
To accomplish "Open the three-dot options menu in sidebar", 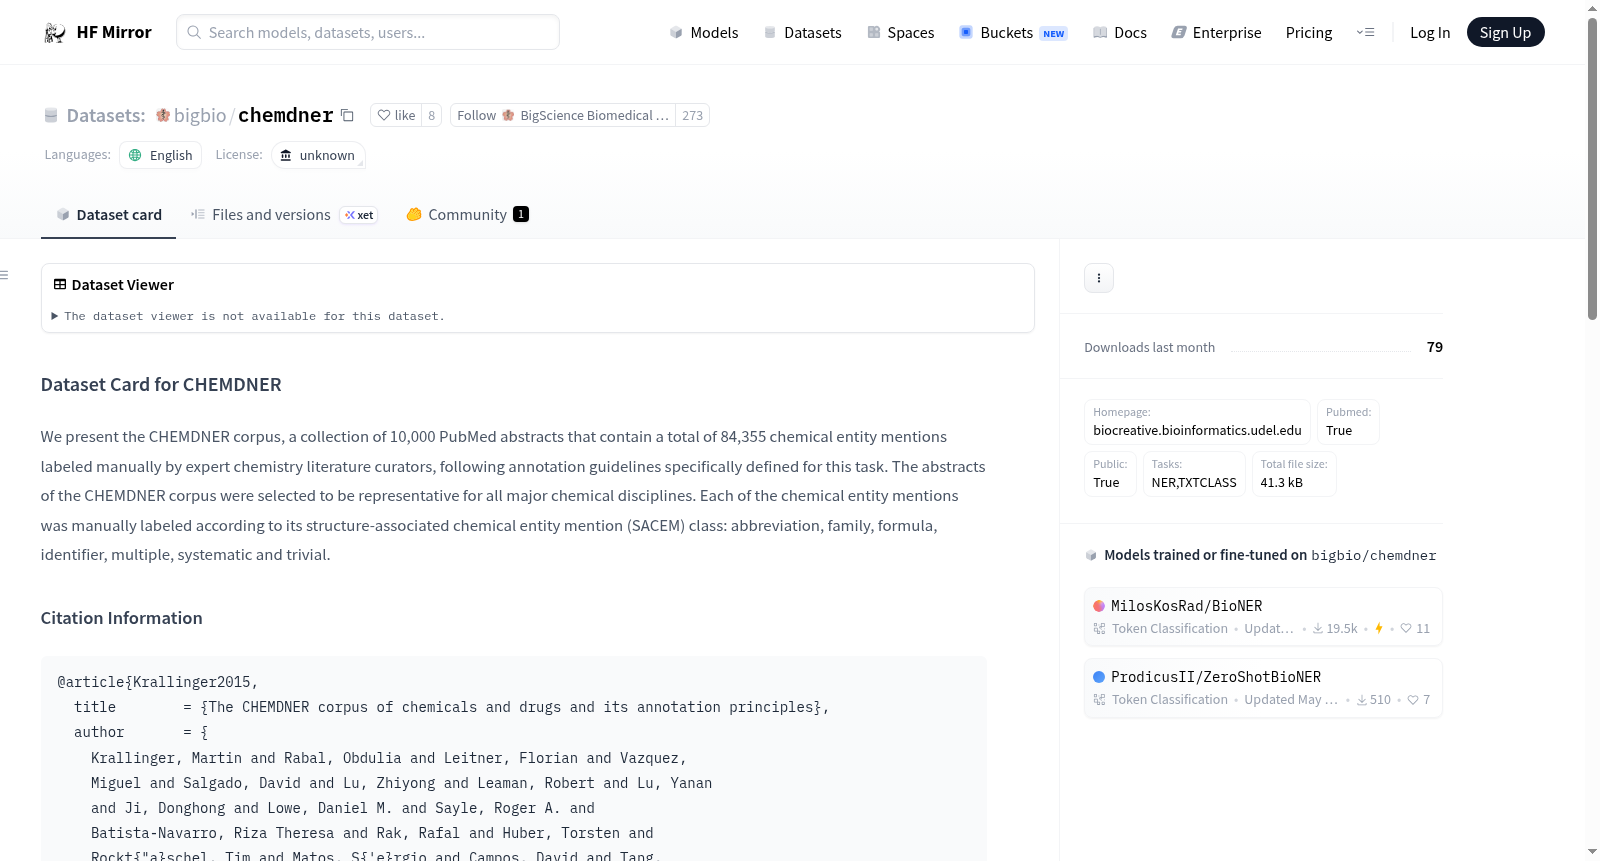I will (x=1099, y=278).
